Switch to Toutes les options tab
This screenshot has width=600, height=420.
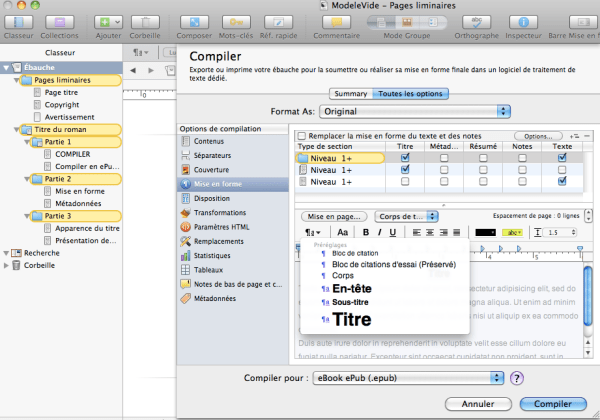point(410,94)
